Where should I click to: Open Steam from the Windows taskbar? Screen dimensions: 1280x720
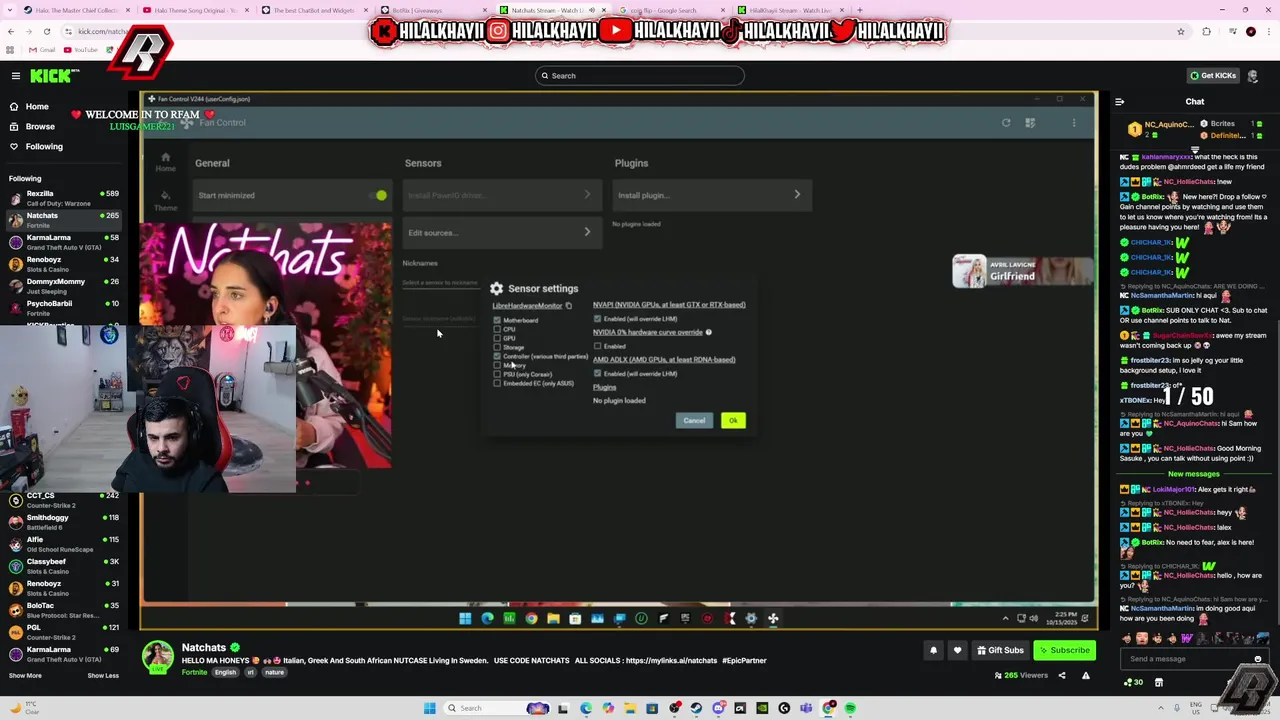(696, 708)
